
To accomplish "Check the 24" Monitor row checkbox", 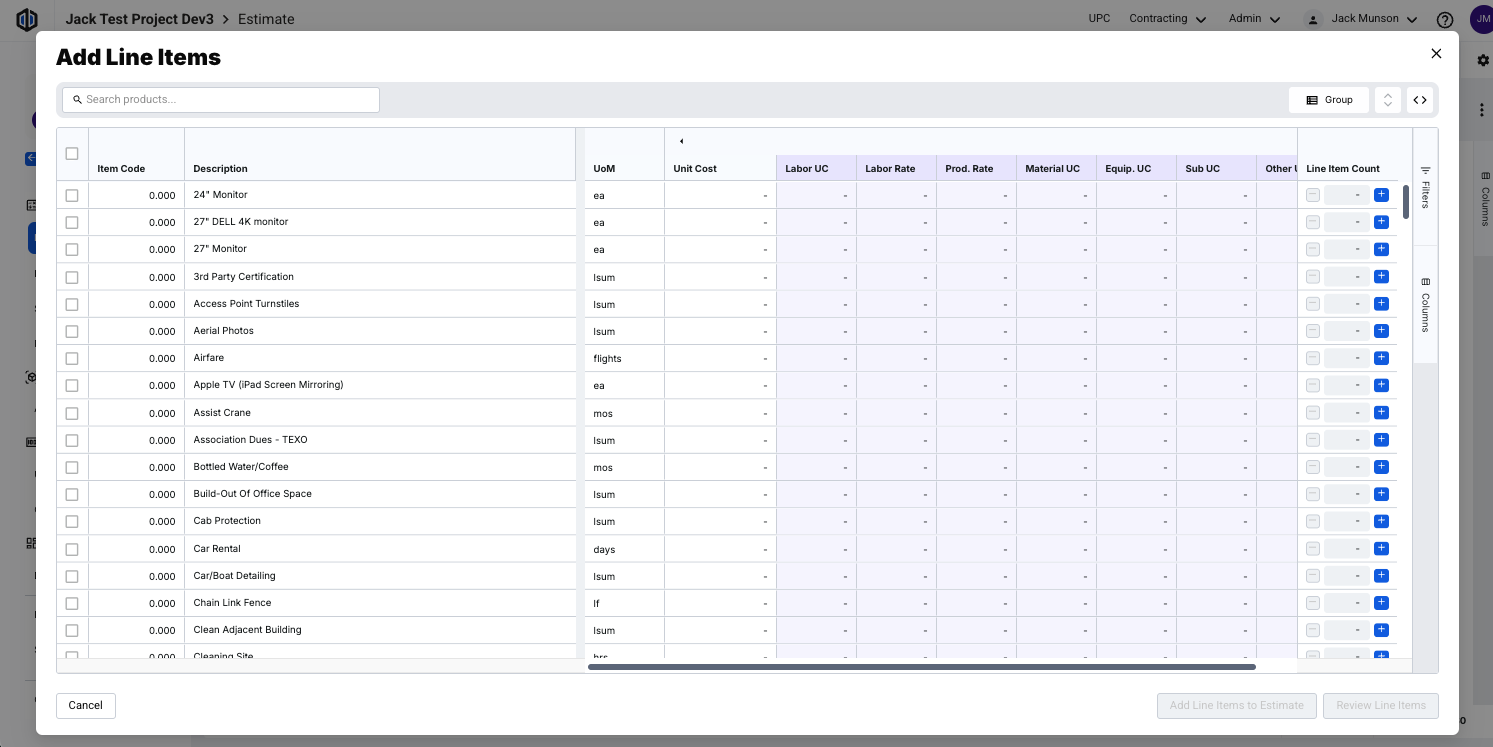I will 72,195.
